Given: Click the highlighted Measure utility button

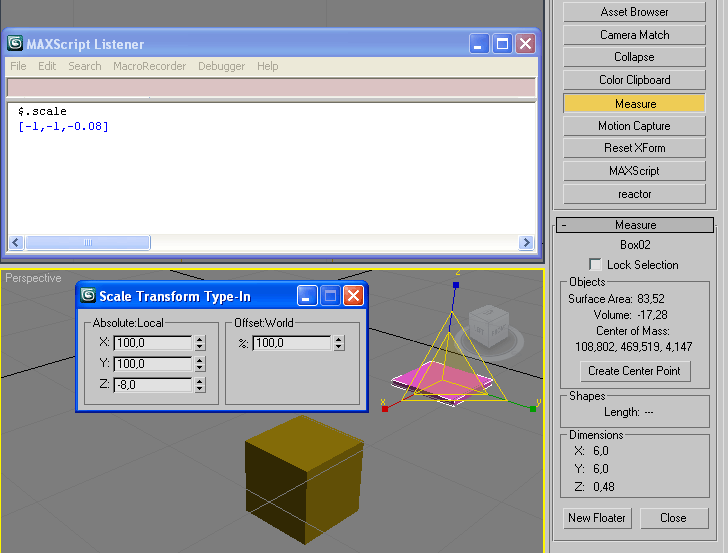Looking at the screenshot, I should tap(634, 104).
